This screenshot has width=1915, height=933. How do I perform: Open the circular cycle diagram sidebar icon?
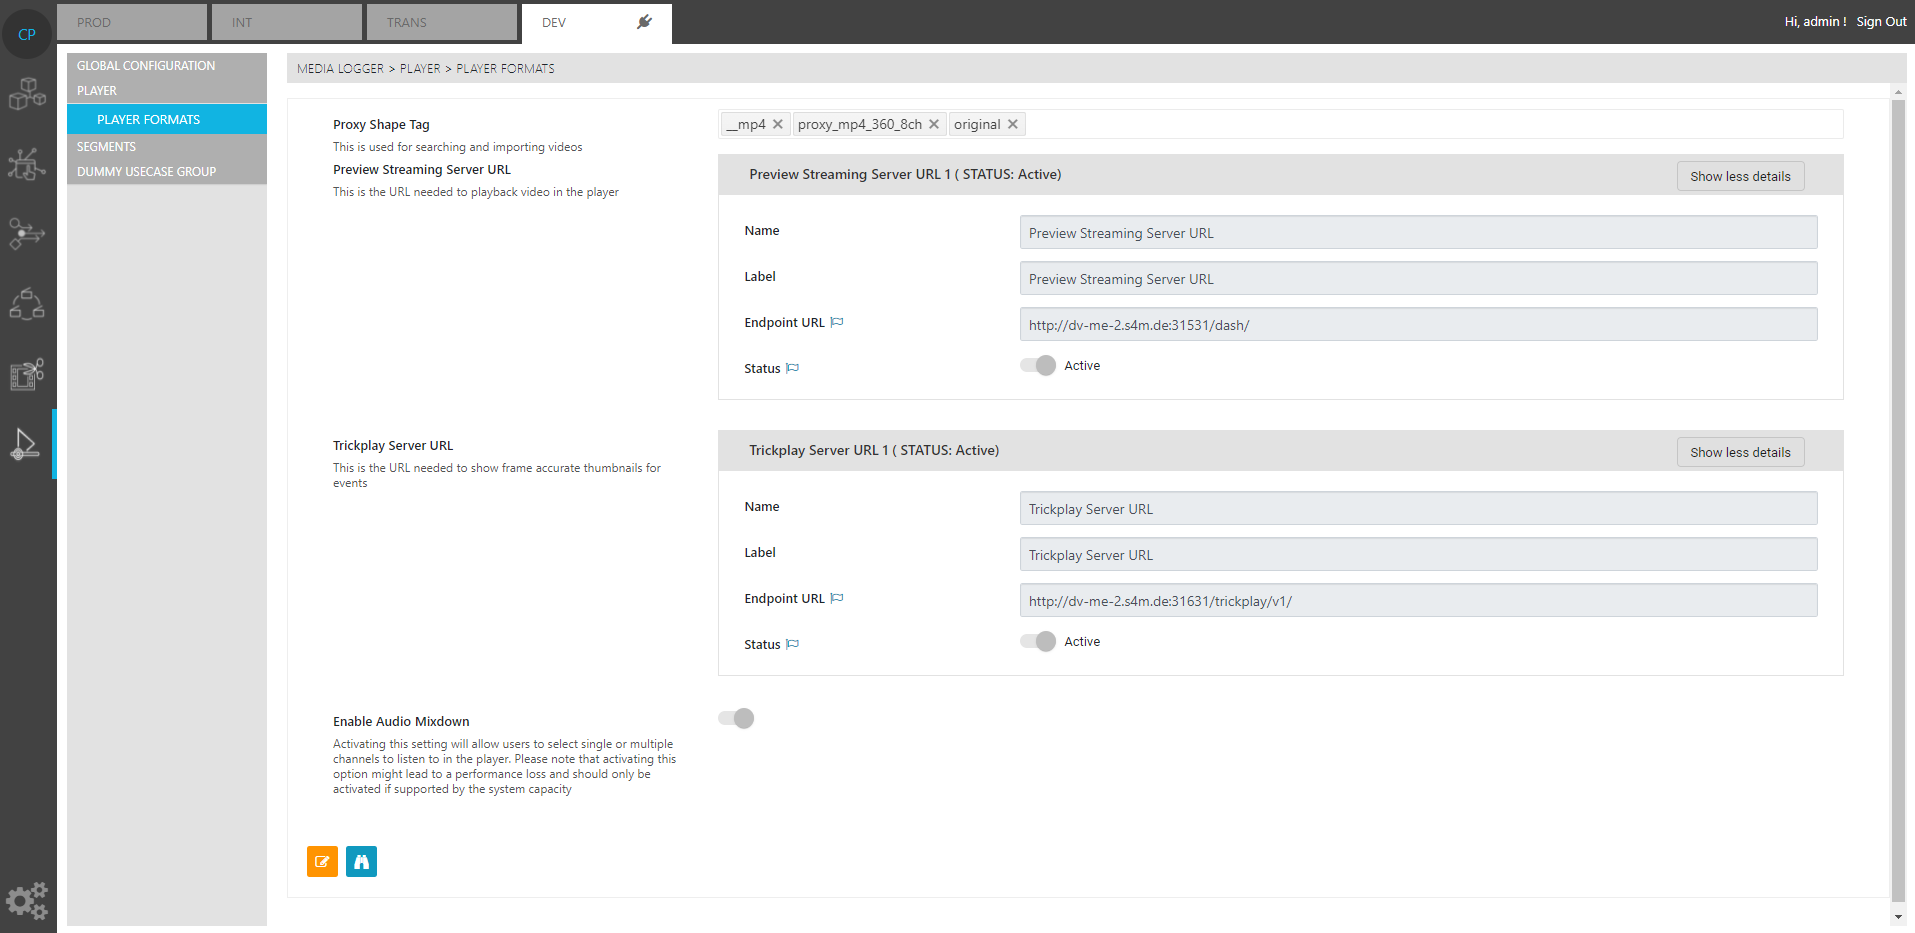coord(27,304)
